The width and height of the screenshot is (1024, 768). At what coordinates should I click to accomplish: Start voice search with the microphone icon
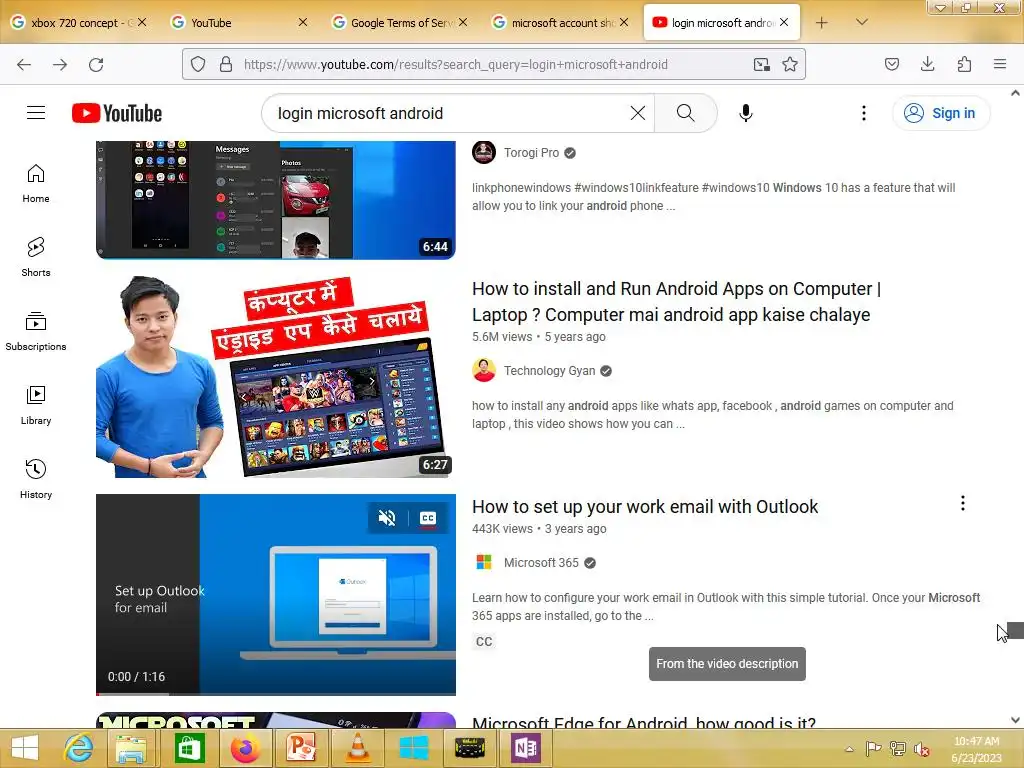click(x=746, y=113)
